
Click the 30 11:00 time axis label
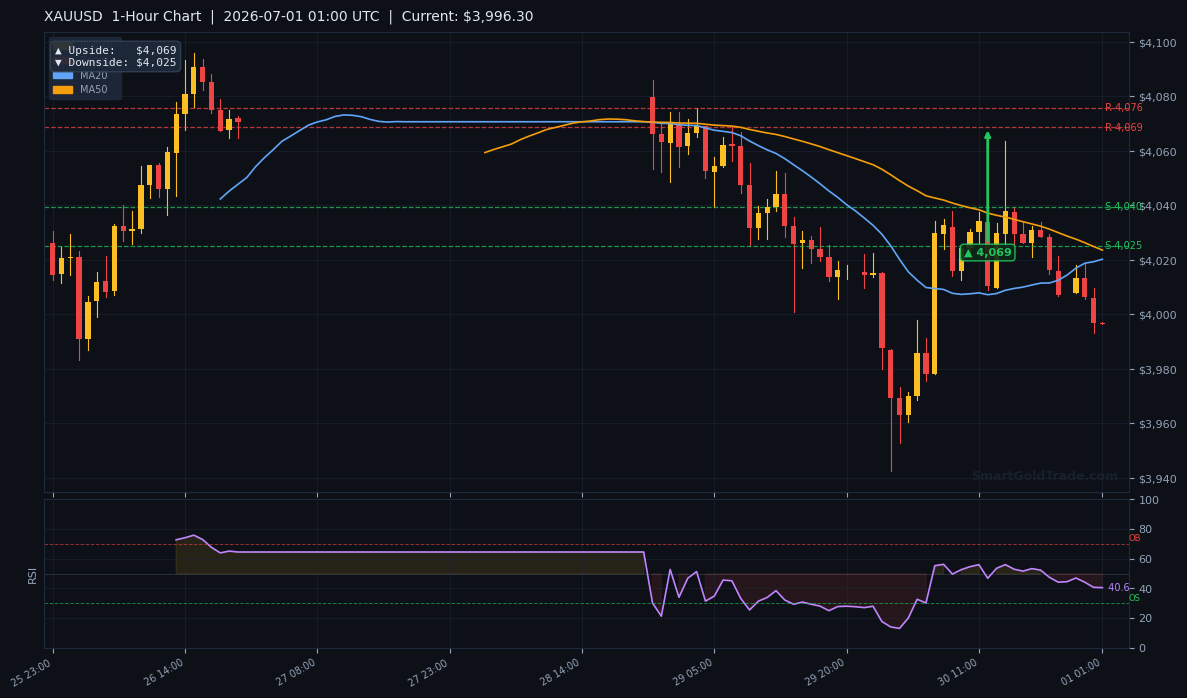click(x=958, y=672)
